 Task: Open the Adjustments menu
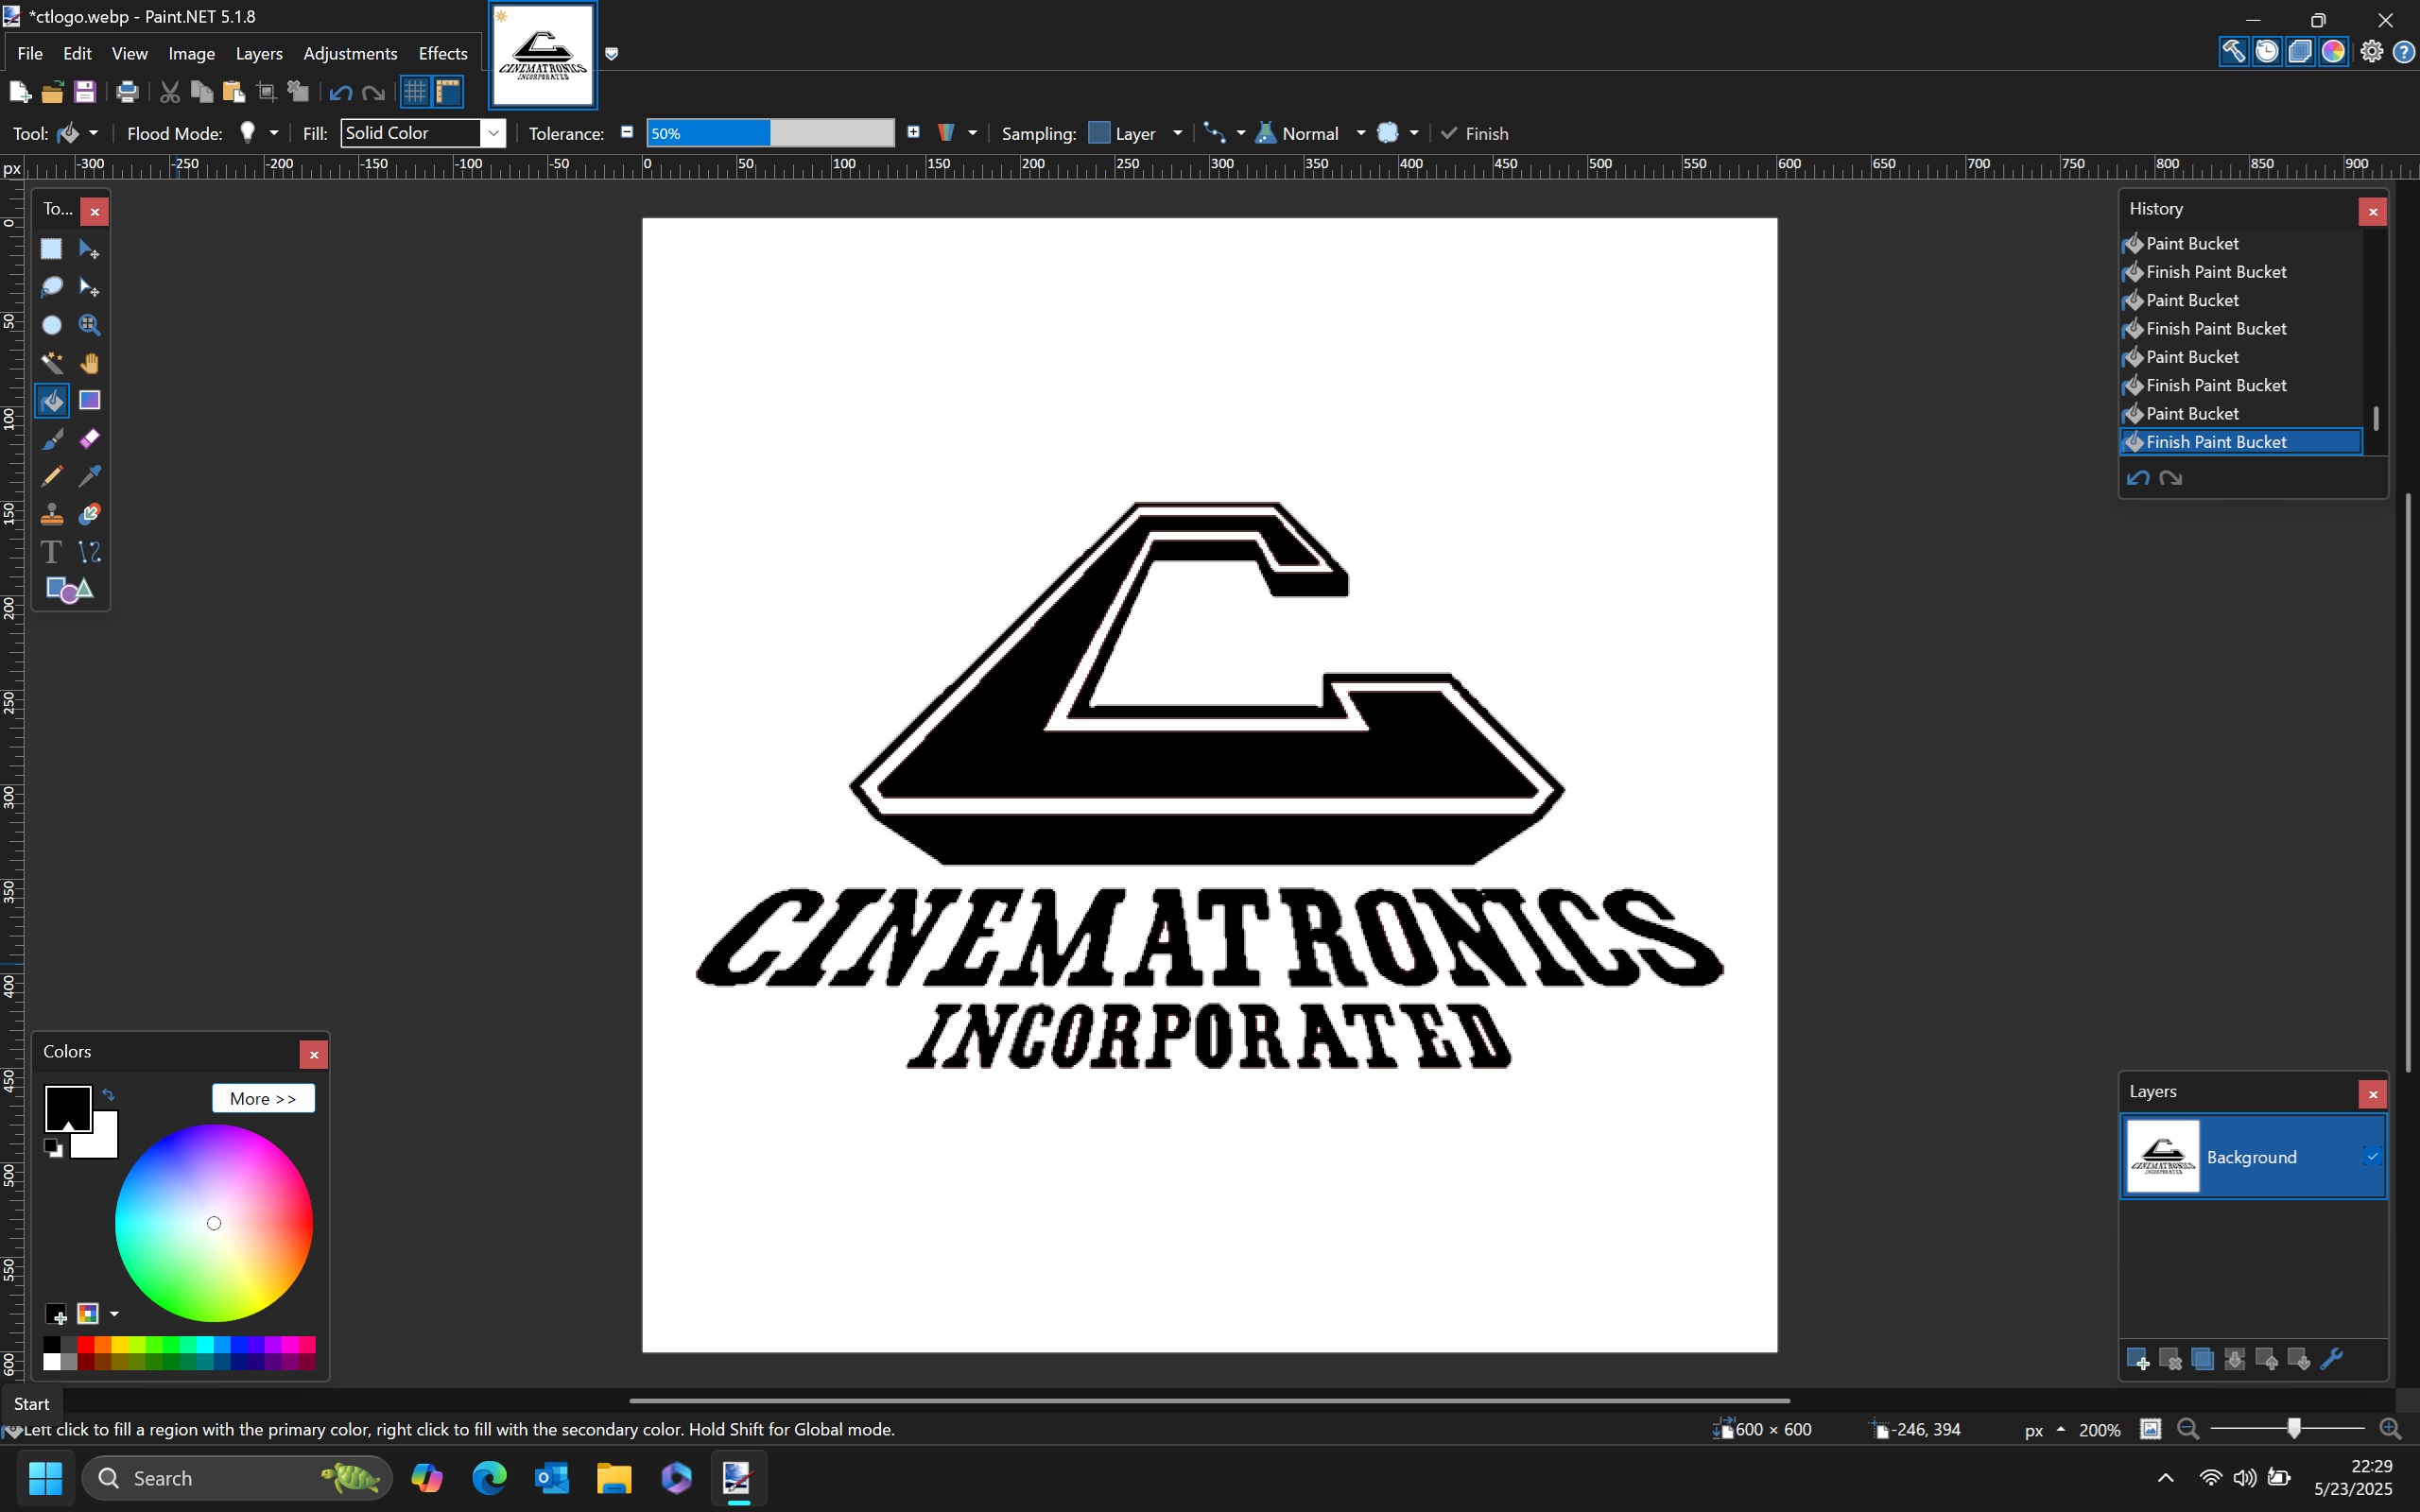click(350, 53)
